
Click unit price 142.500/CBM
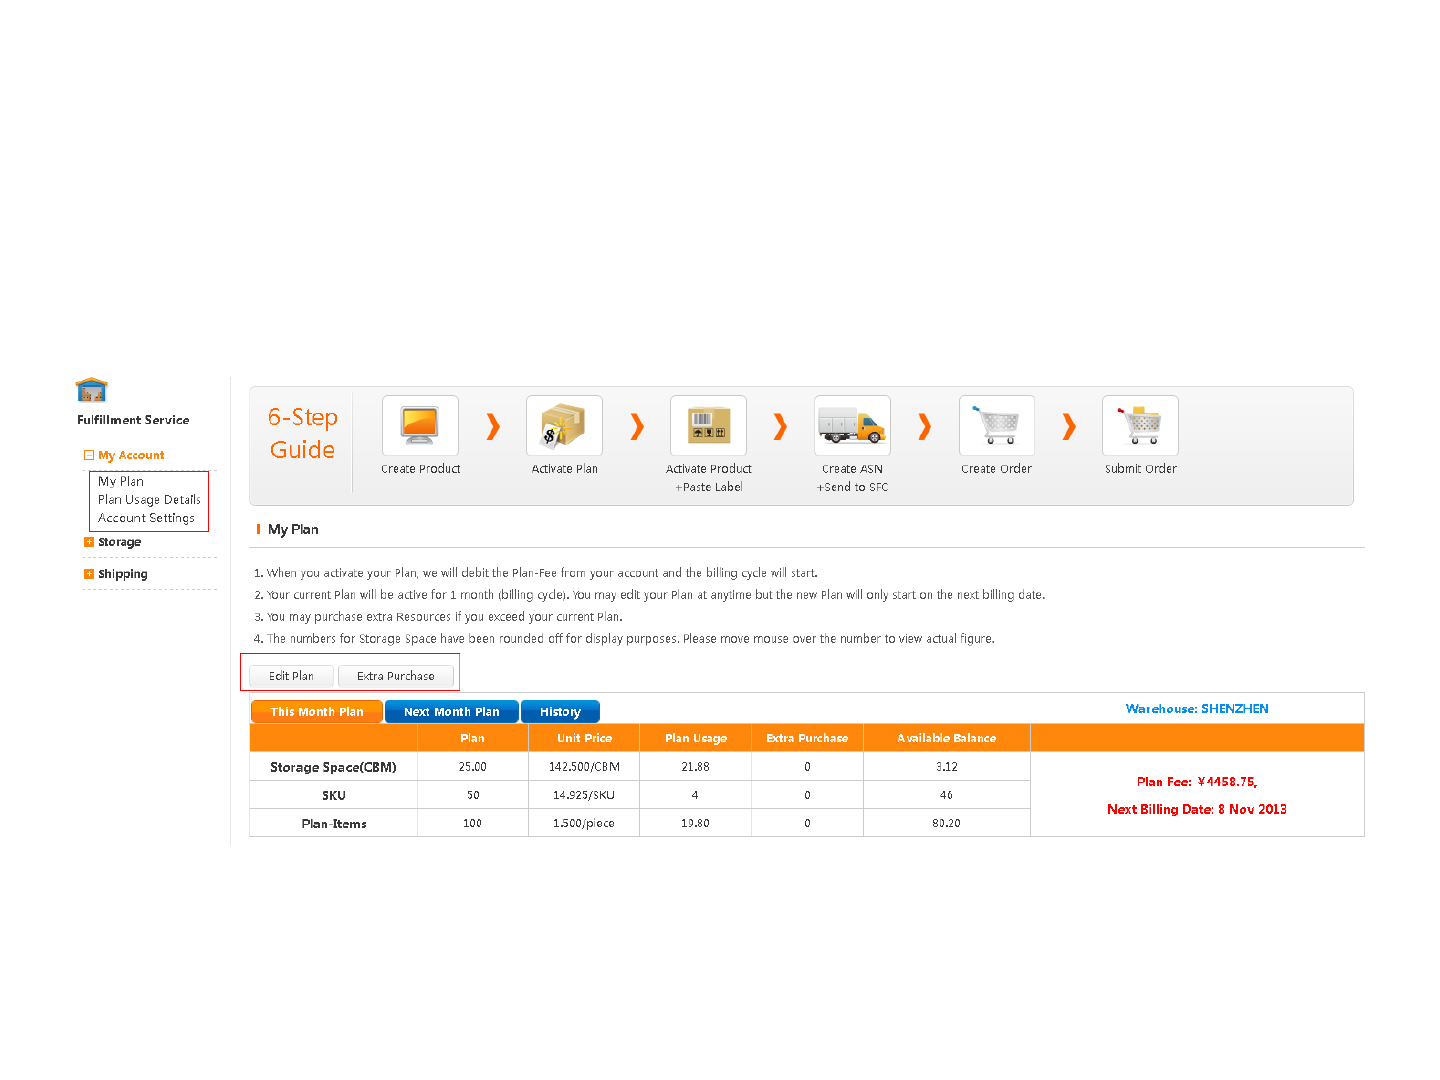coord(584,767)
